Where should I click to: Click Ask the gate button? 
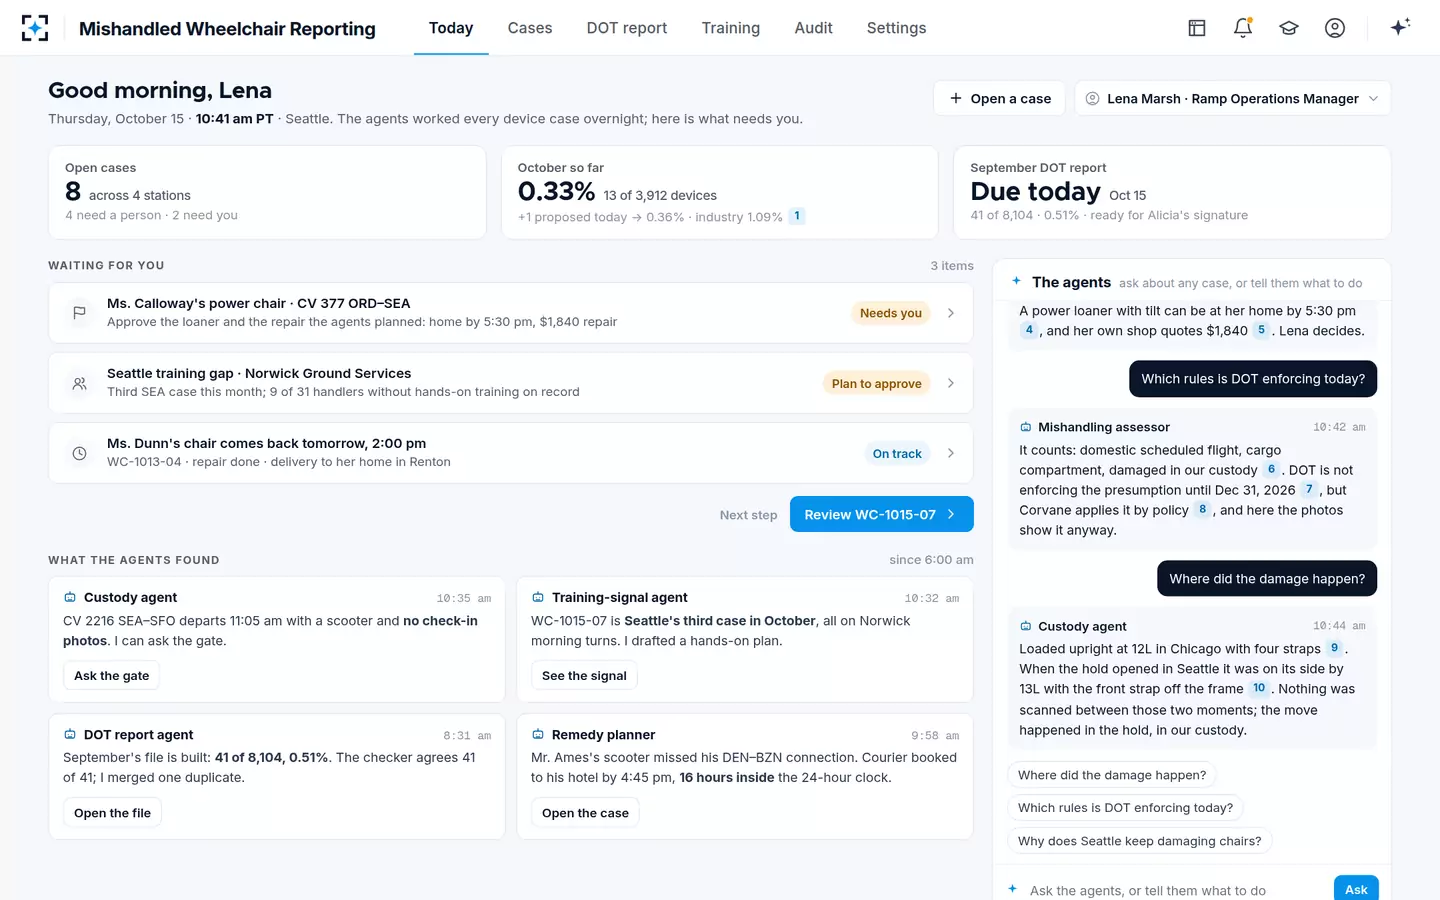click(x=112, y=675)
